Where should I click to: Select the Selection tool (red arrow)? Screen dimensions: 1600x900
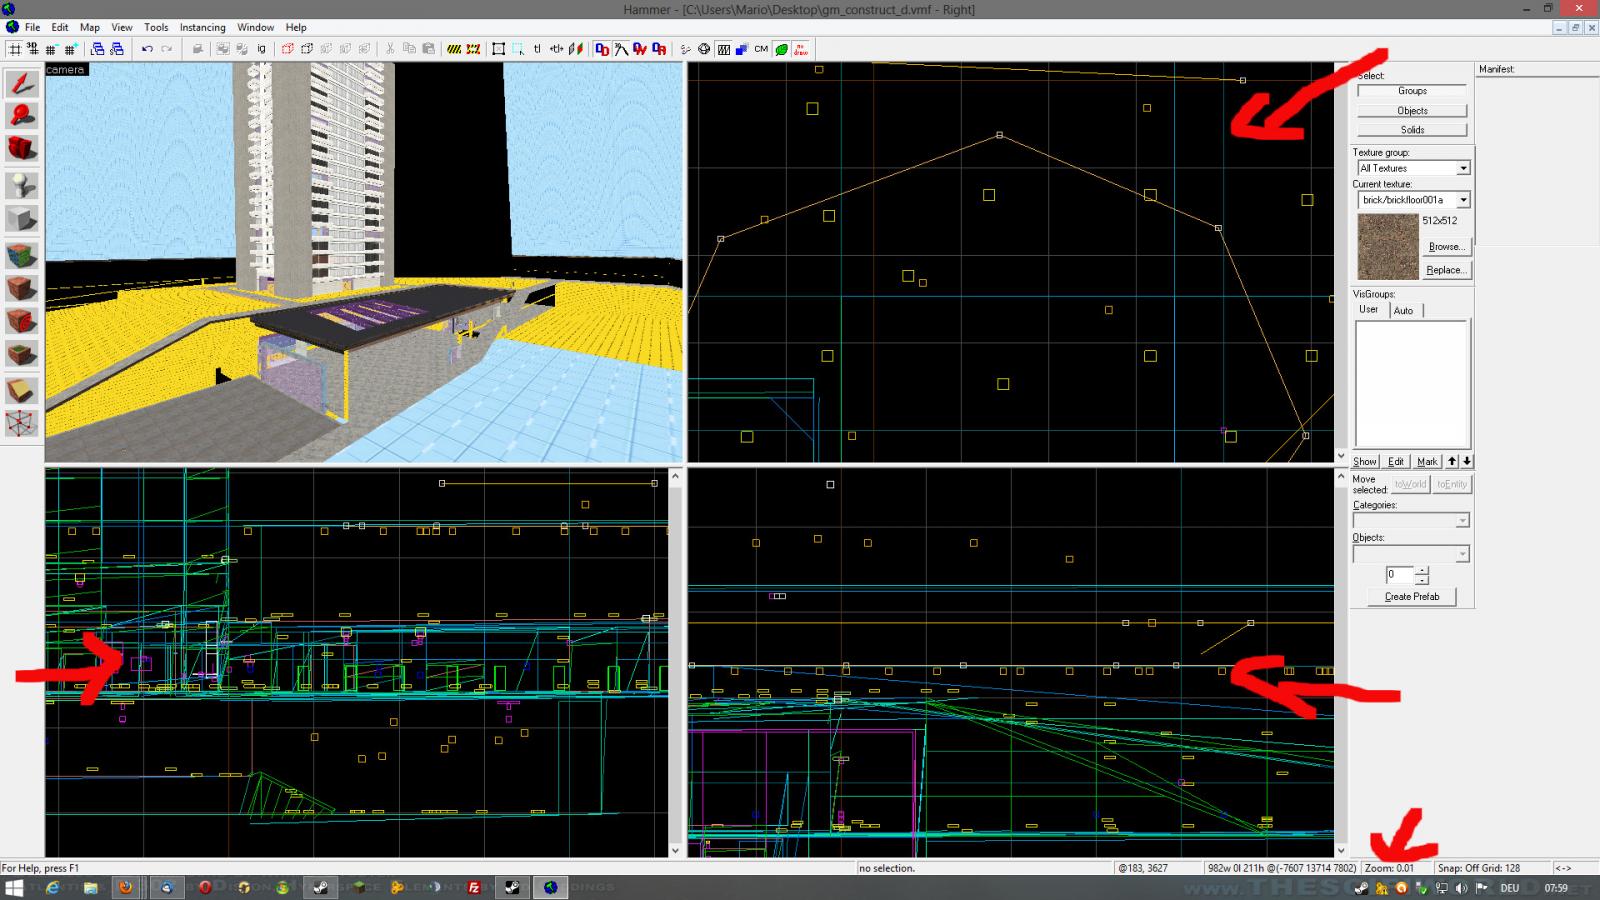(x=22, y=83)
